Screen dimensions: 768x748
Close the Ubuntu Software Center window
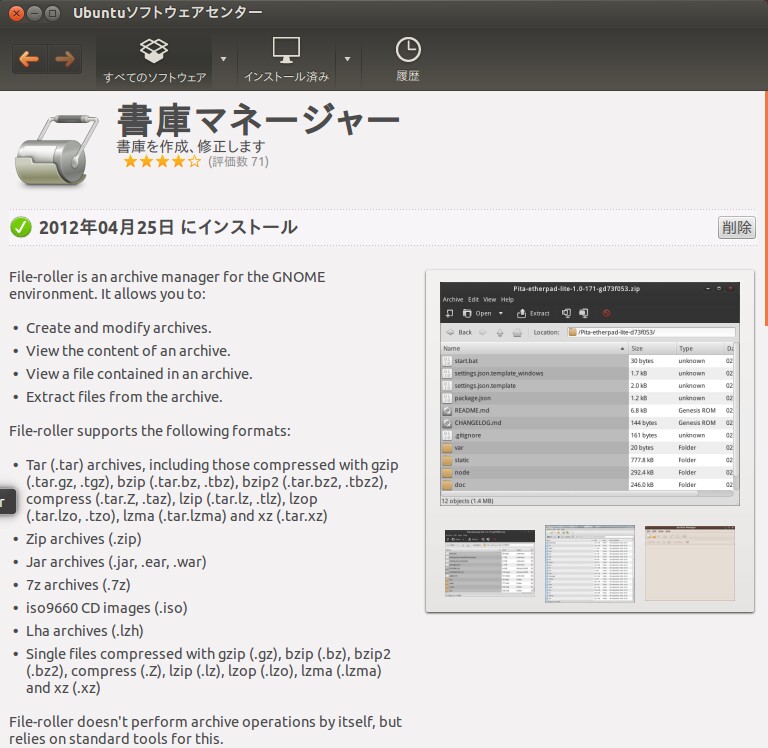click(x=16, y=13)
